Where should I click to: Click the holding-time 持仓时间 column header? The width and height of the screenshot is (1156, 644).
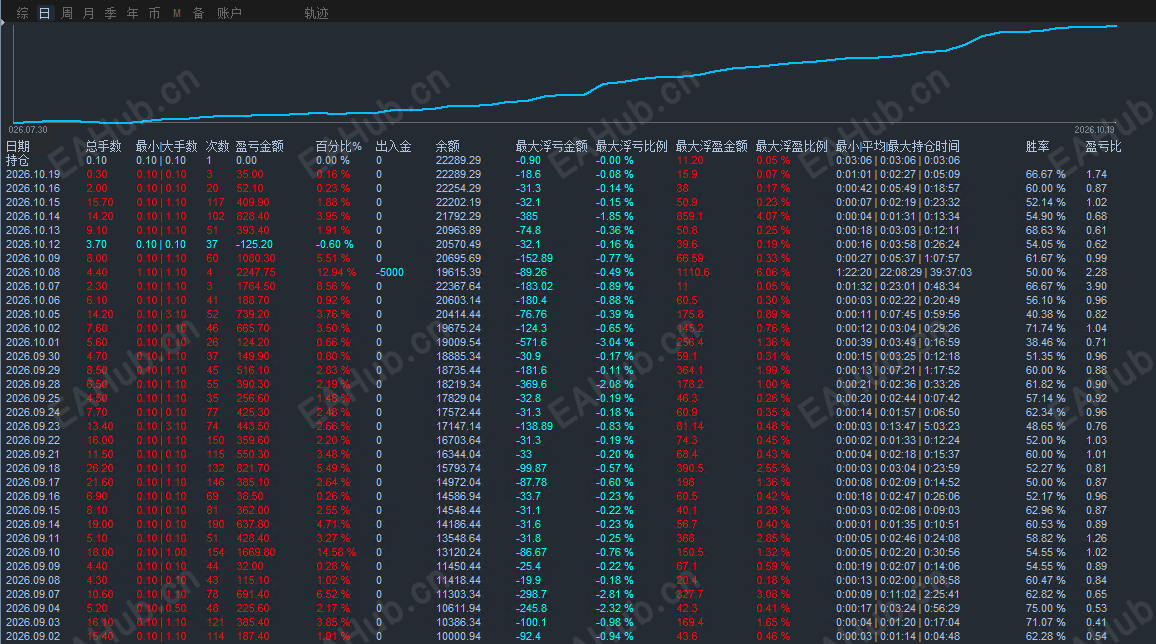pos(898,147)
